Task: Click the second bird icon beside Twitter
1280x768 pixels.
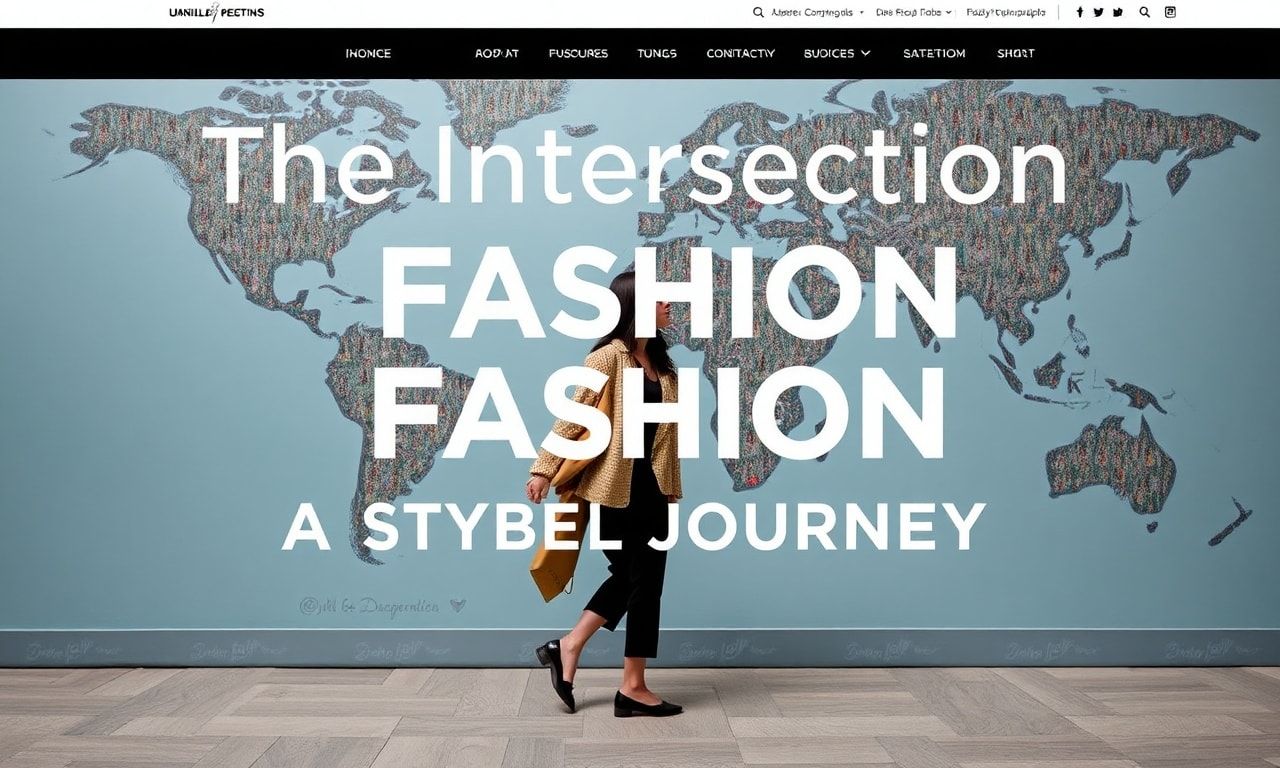Action: (1117, 12)
